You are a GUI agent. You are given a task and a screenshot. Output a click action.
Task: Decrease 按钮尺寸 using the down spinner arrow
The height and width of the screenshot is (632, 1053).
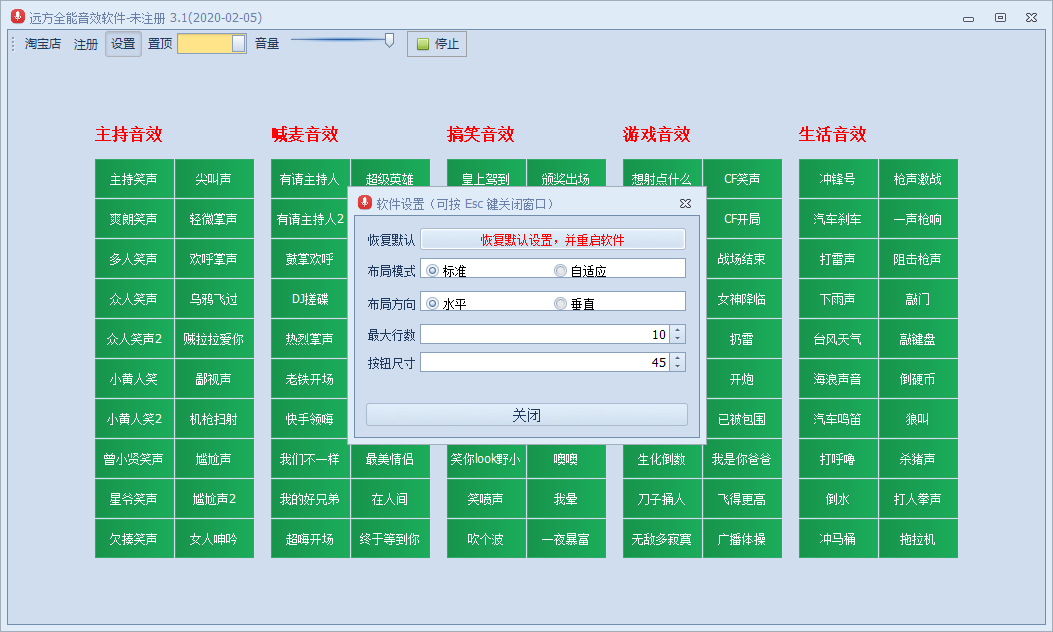(x=677, y=367)
